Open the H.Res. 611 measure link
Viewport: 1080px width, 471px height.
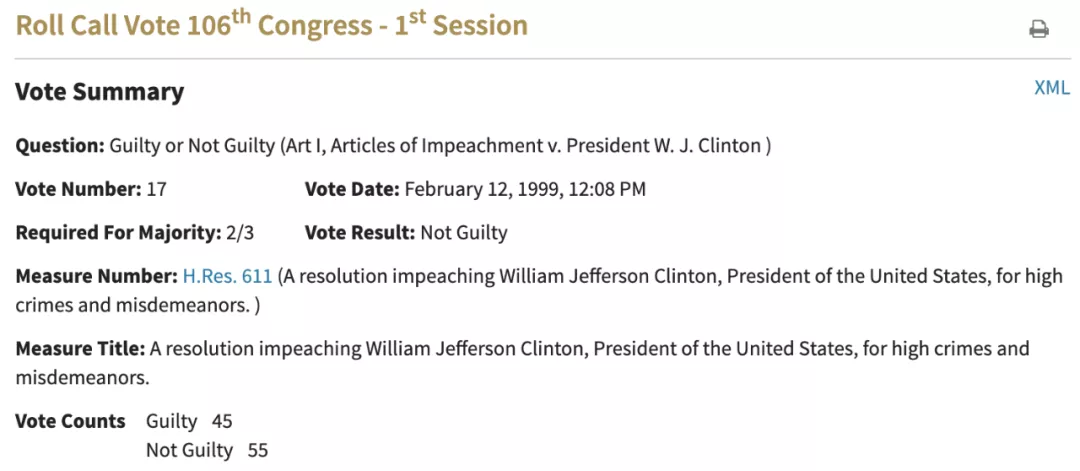(227, 277)
